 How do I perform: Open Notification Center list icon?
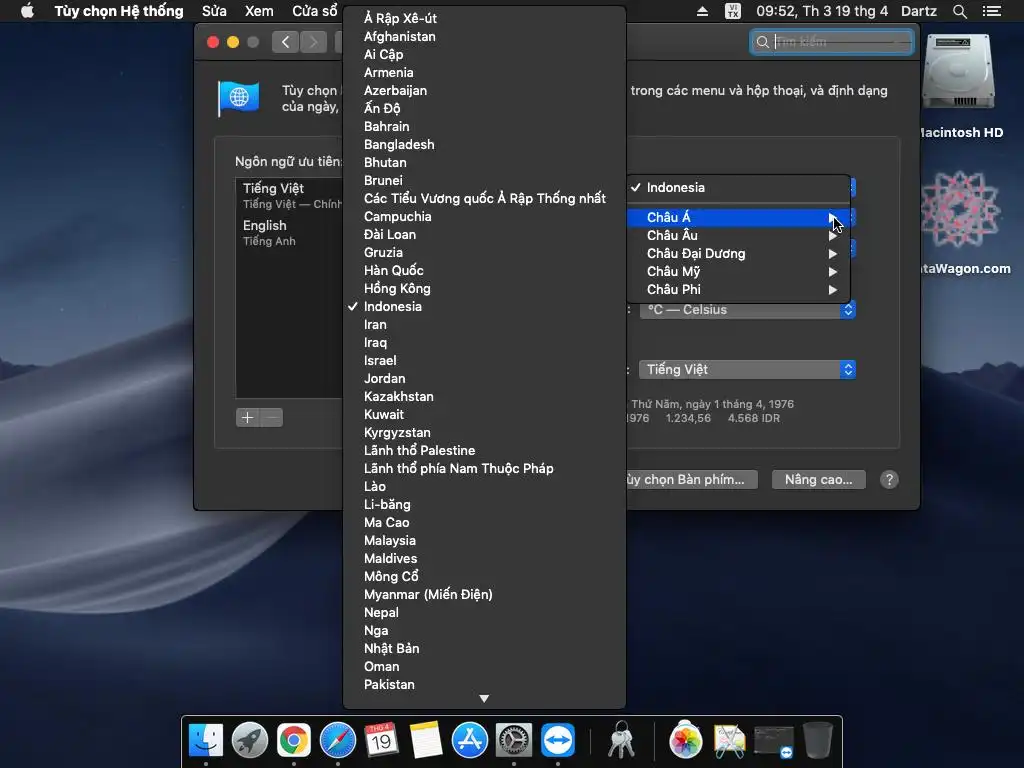pyautogui.click(x=992, y=11)
